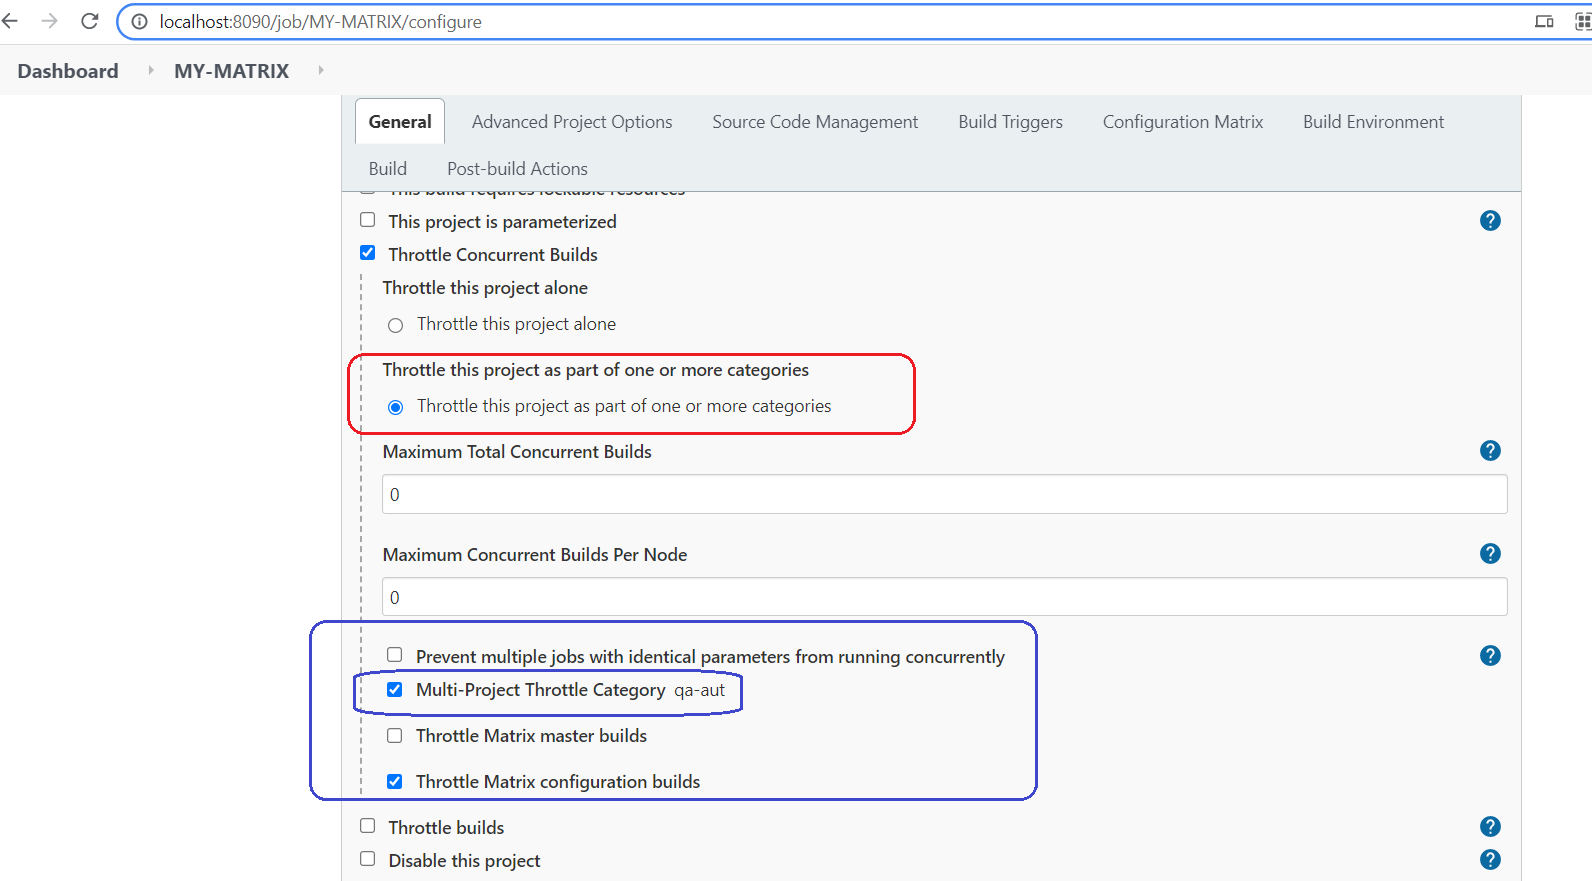The width and height of the screenshot is (1592, 881).
Task: Enable 'This project is parameterized' checkbox
Action: coord(368,220)
